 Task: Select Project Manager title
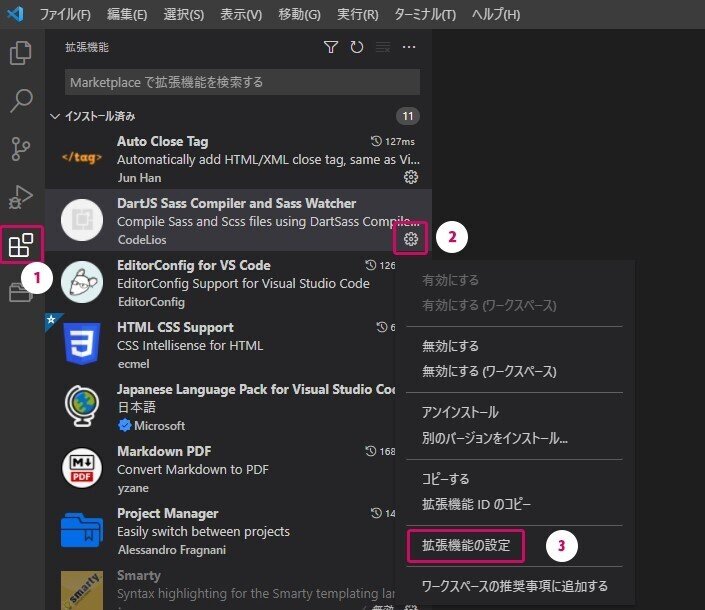168,513
